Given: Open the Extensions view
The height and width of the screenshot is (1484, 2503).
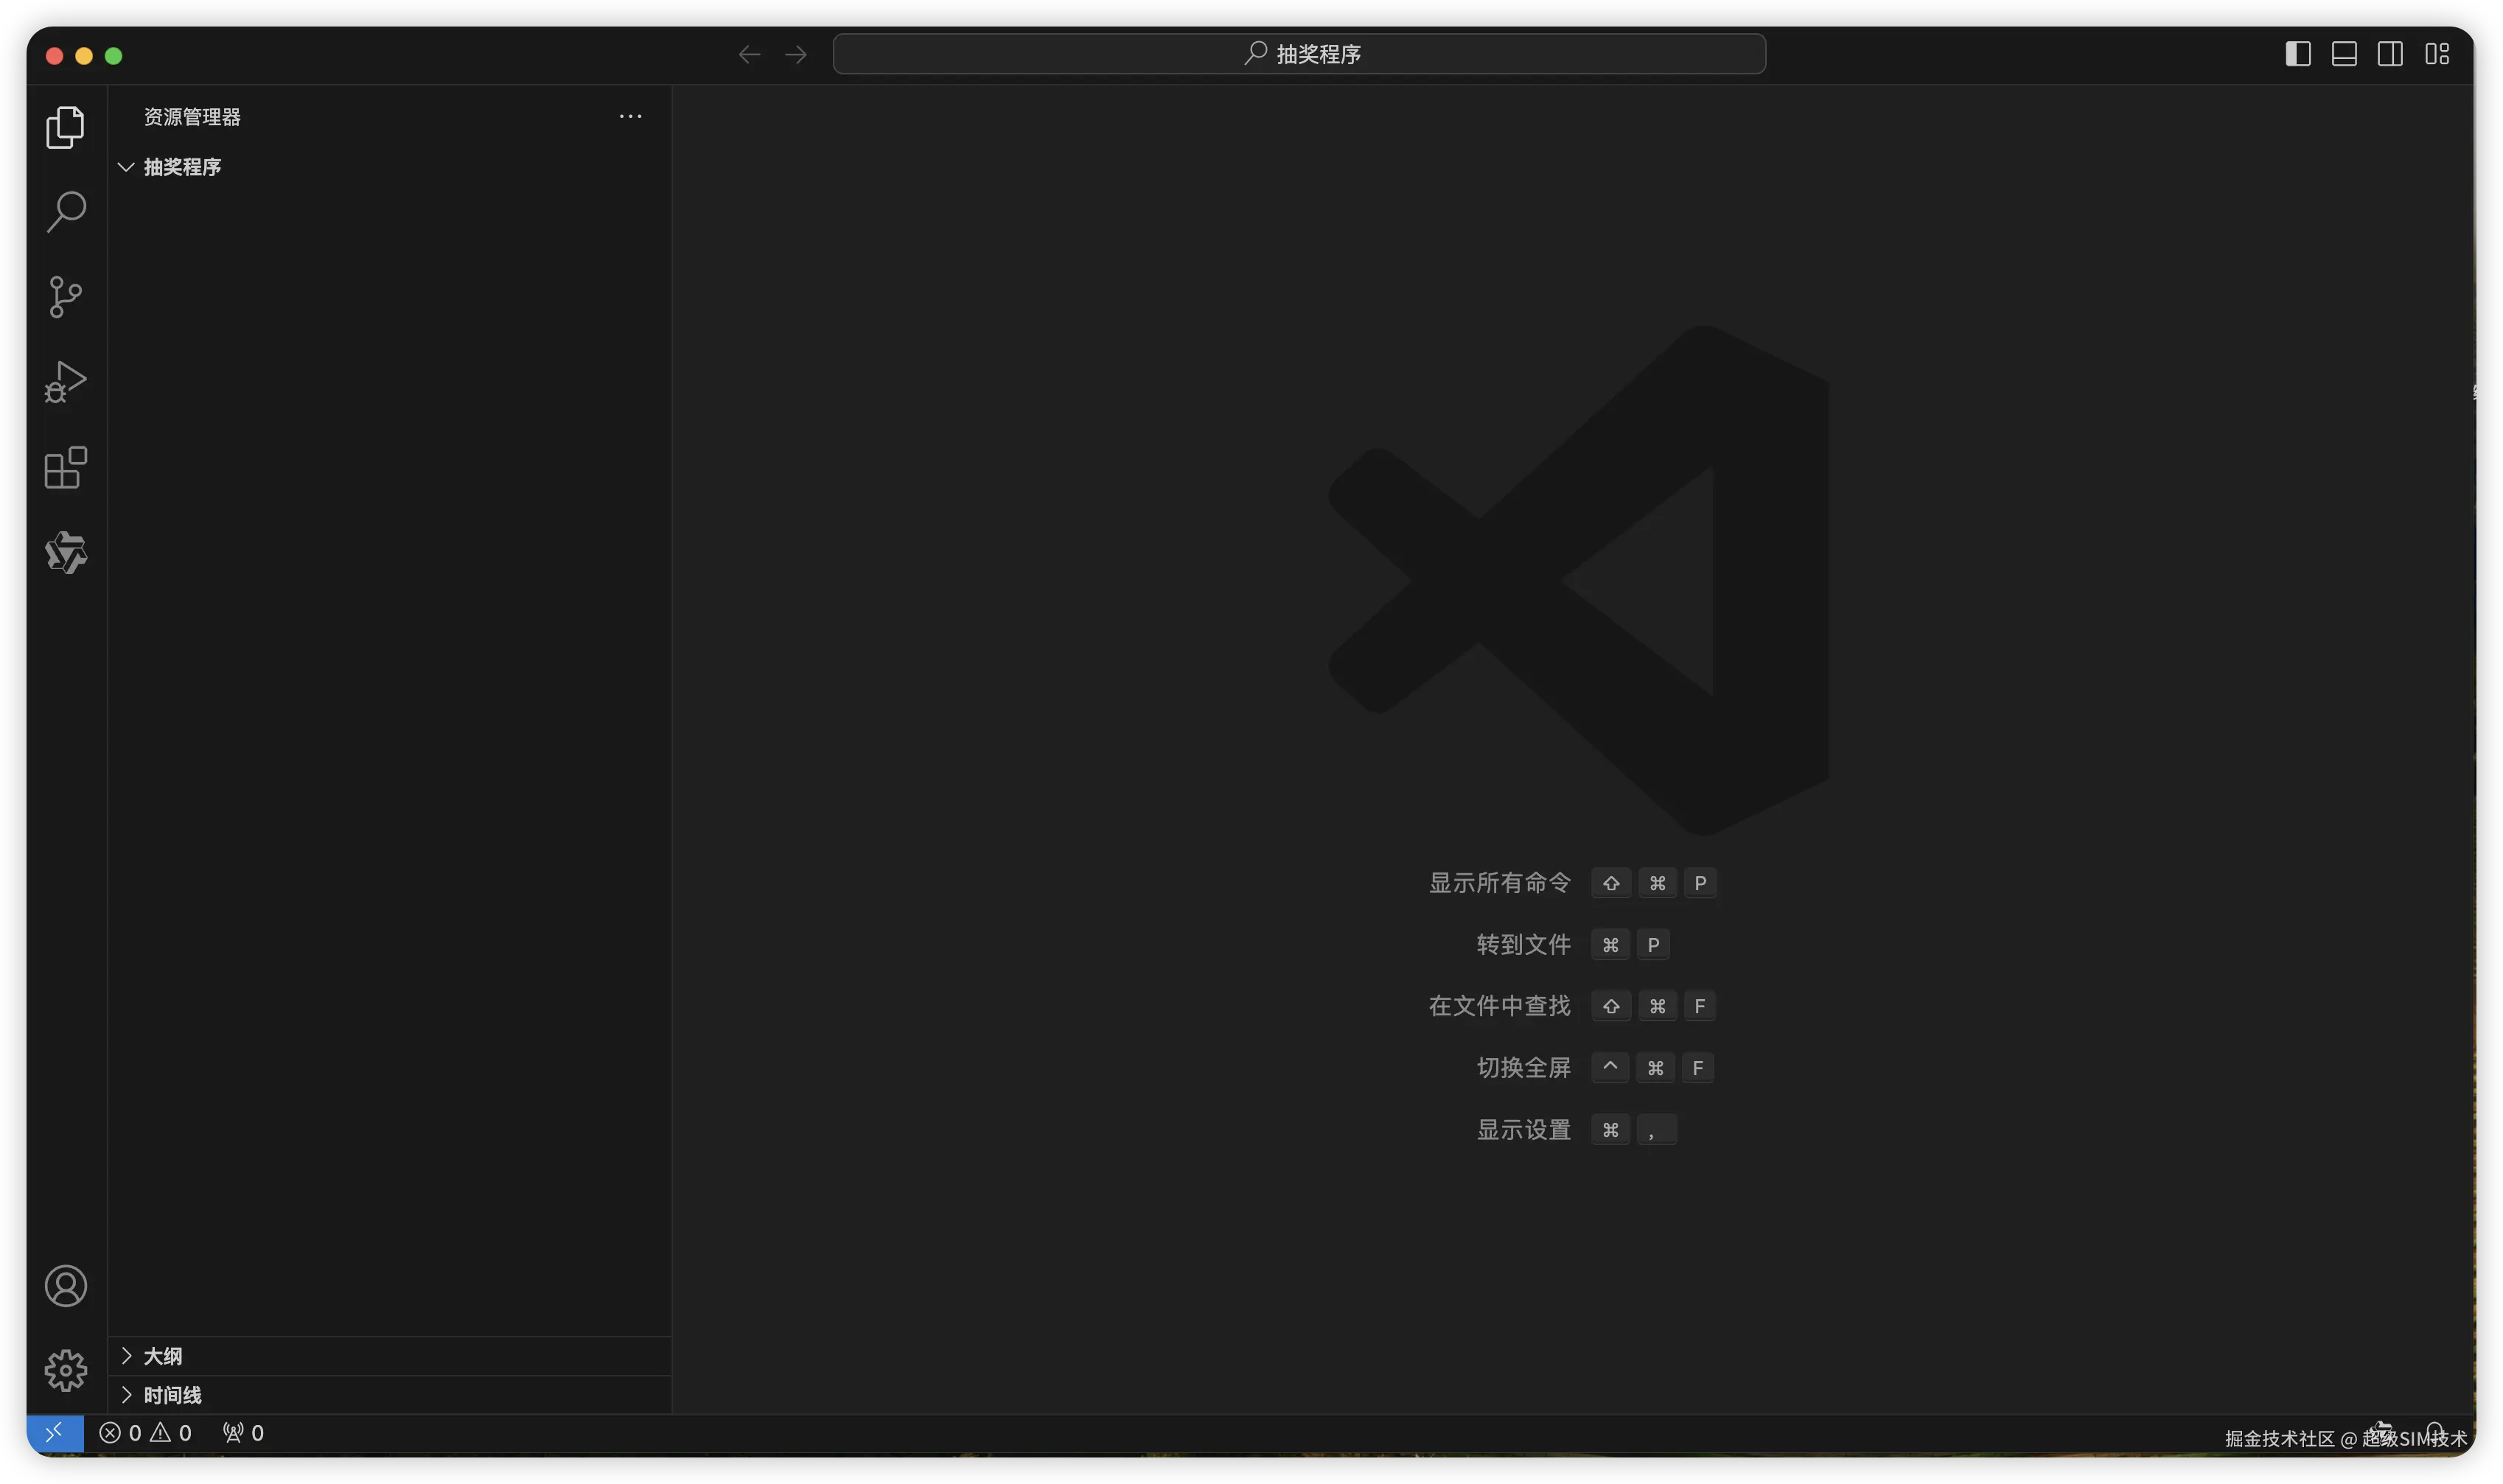Looking at the screenshot, I should pos(66,467).
